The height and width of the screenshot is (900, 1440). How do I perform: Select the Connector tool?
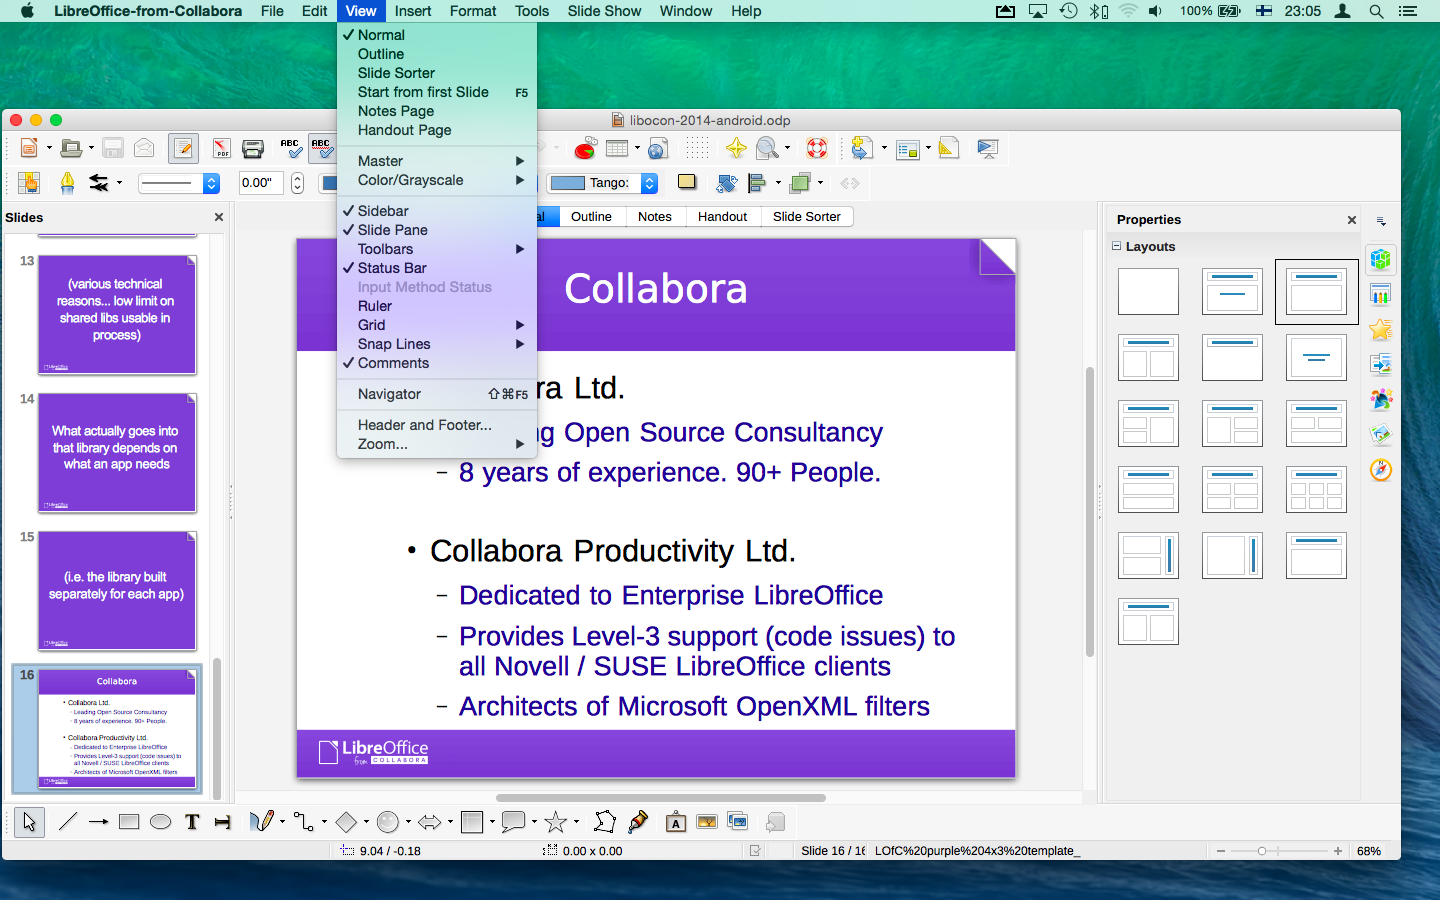(x=304, y=822)
